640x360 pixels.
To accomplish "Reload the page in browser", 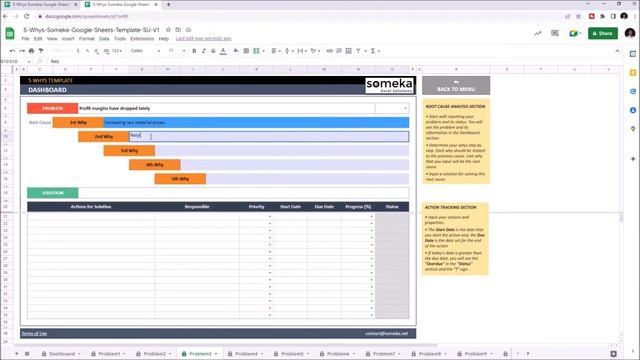I will (27, 16).
